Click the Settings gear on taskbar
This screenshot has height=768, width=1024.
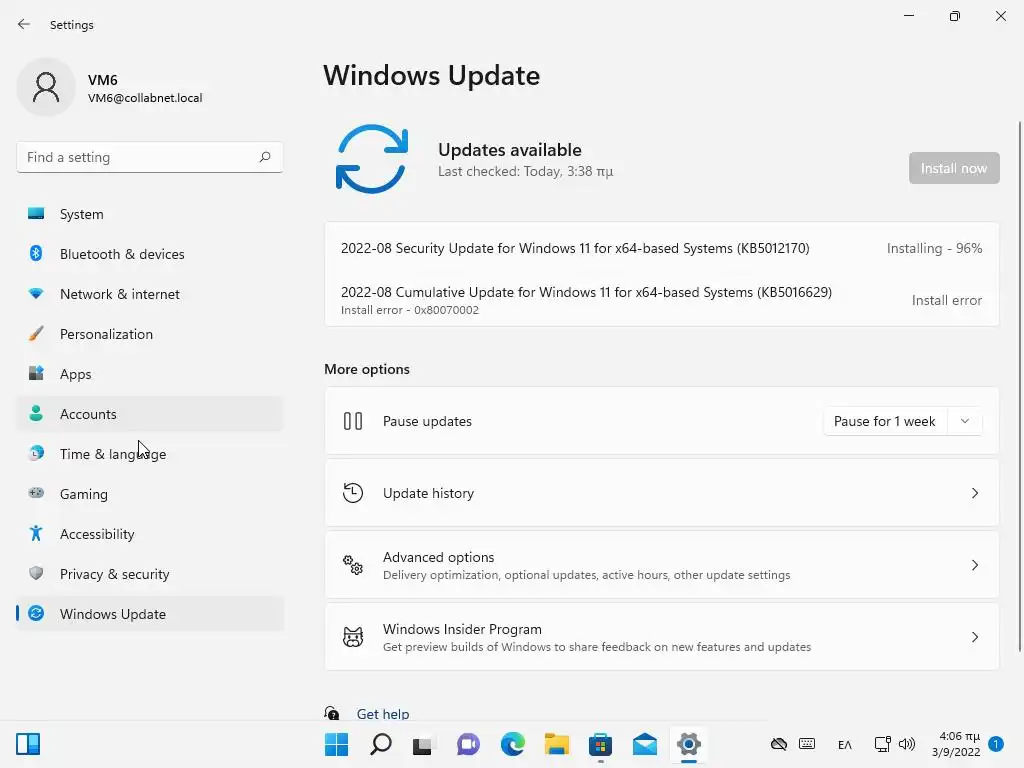pos(688,744)
